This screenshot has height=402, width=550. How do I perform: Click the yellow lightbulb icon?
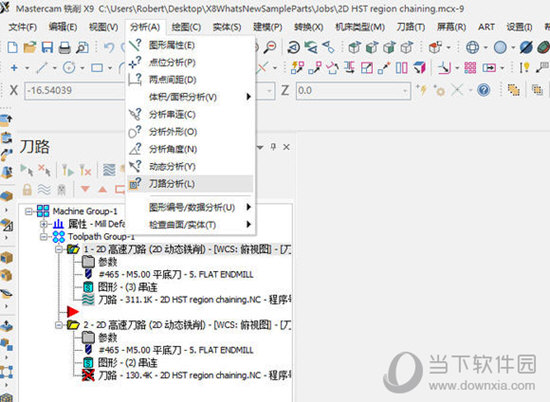525,67
